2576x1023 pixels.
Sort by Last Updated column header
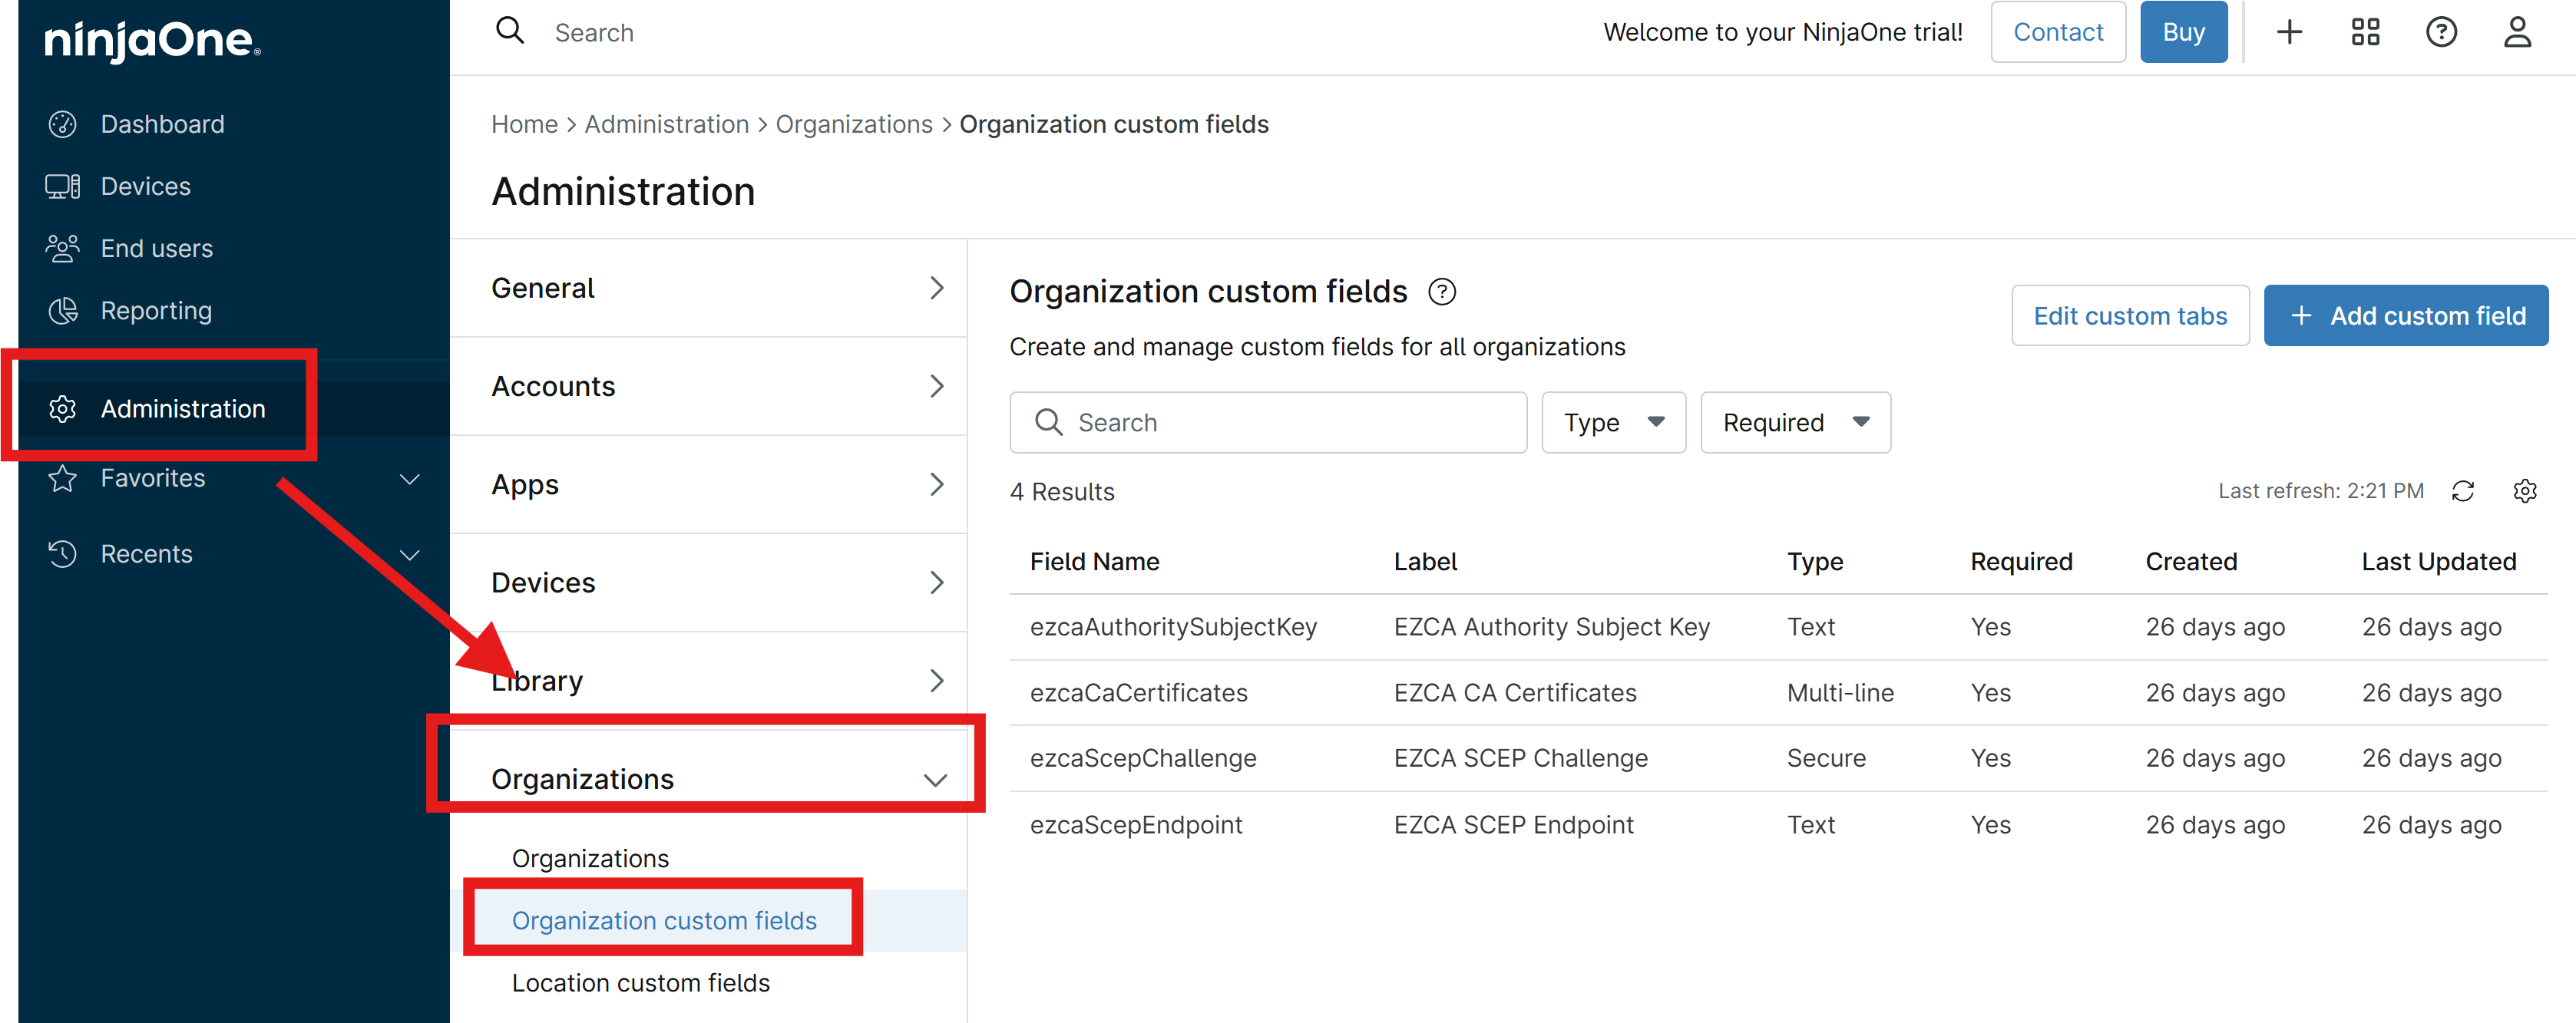[x=2438, y=562]
